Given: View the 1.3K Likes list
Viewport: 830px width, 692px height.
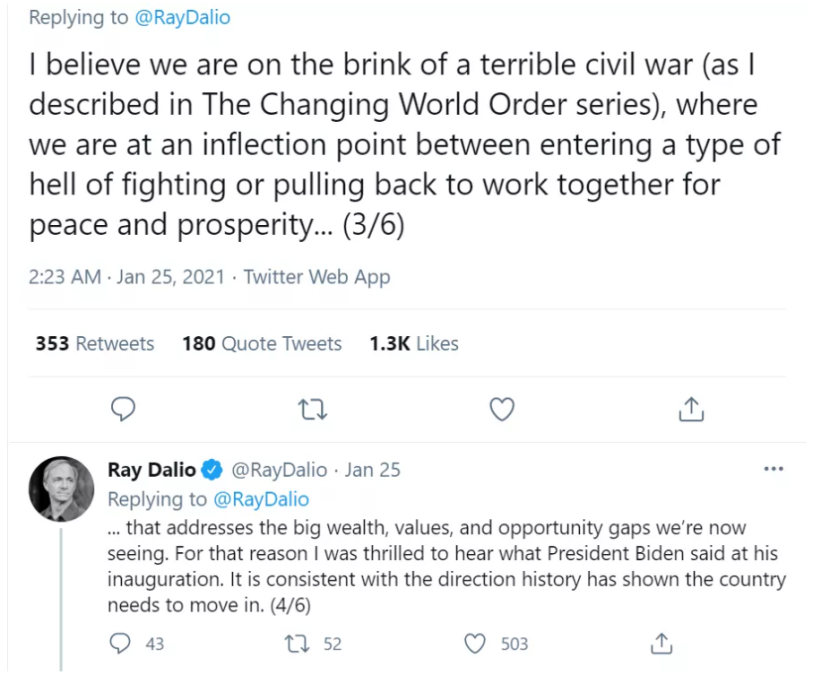Looking at the screenshot, I should point(414,344).
